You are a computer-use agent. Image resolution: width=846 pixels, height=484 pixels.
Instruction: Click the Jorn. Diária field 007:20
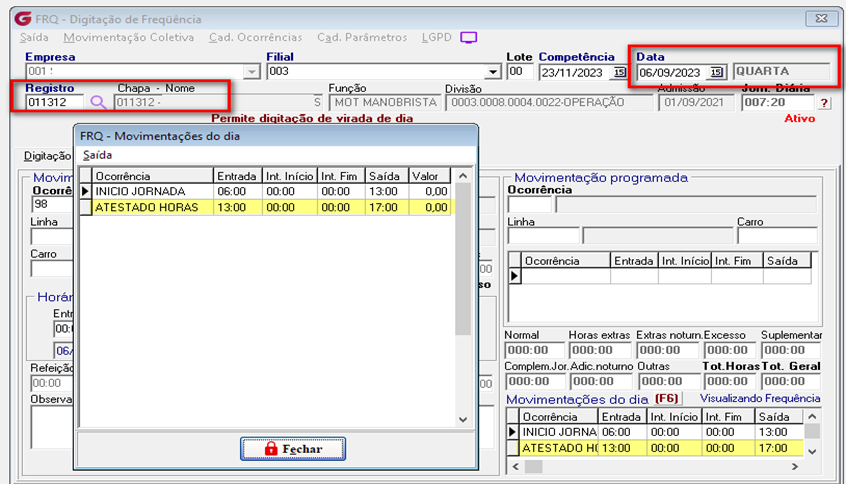click(777, 103)
